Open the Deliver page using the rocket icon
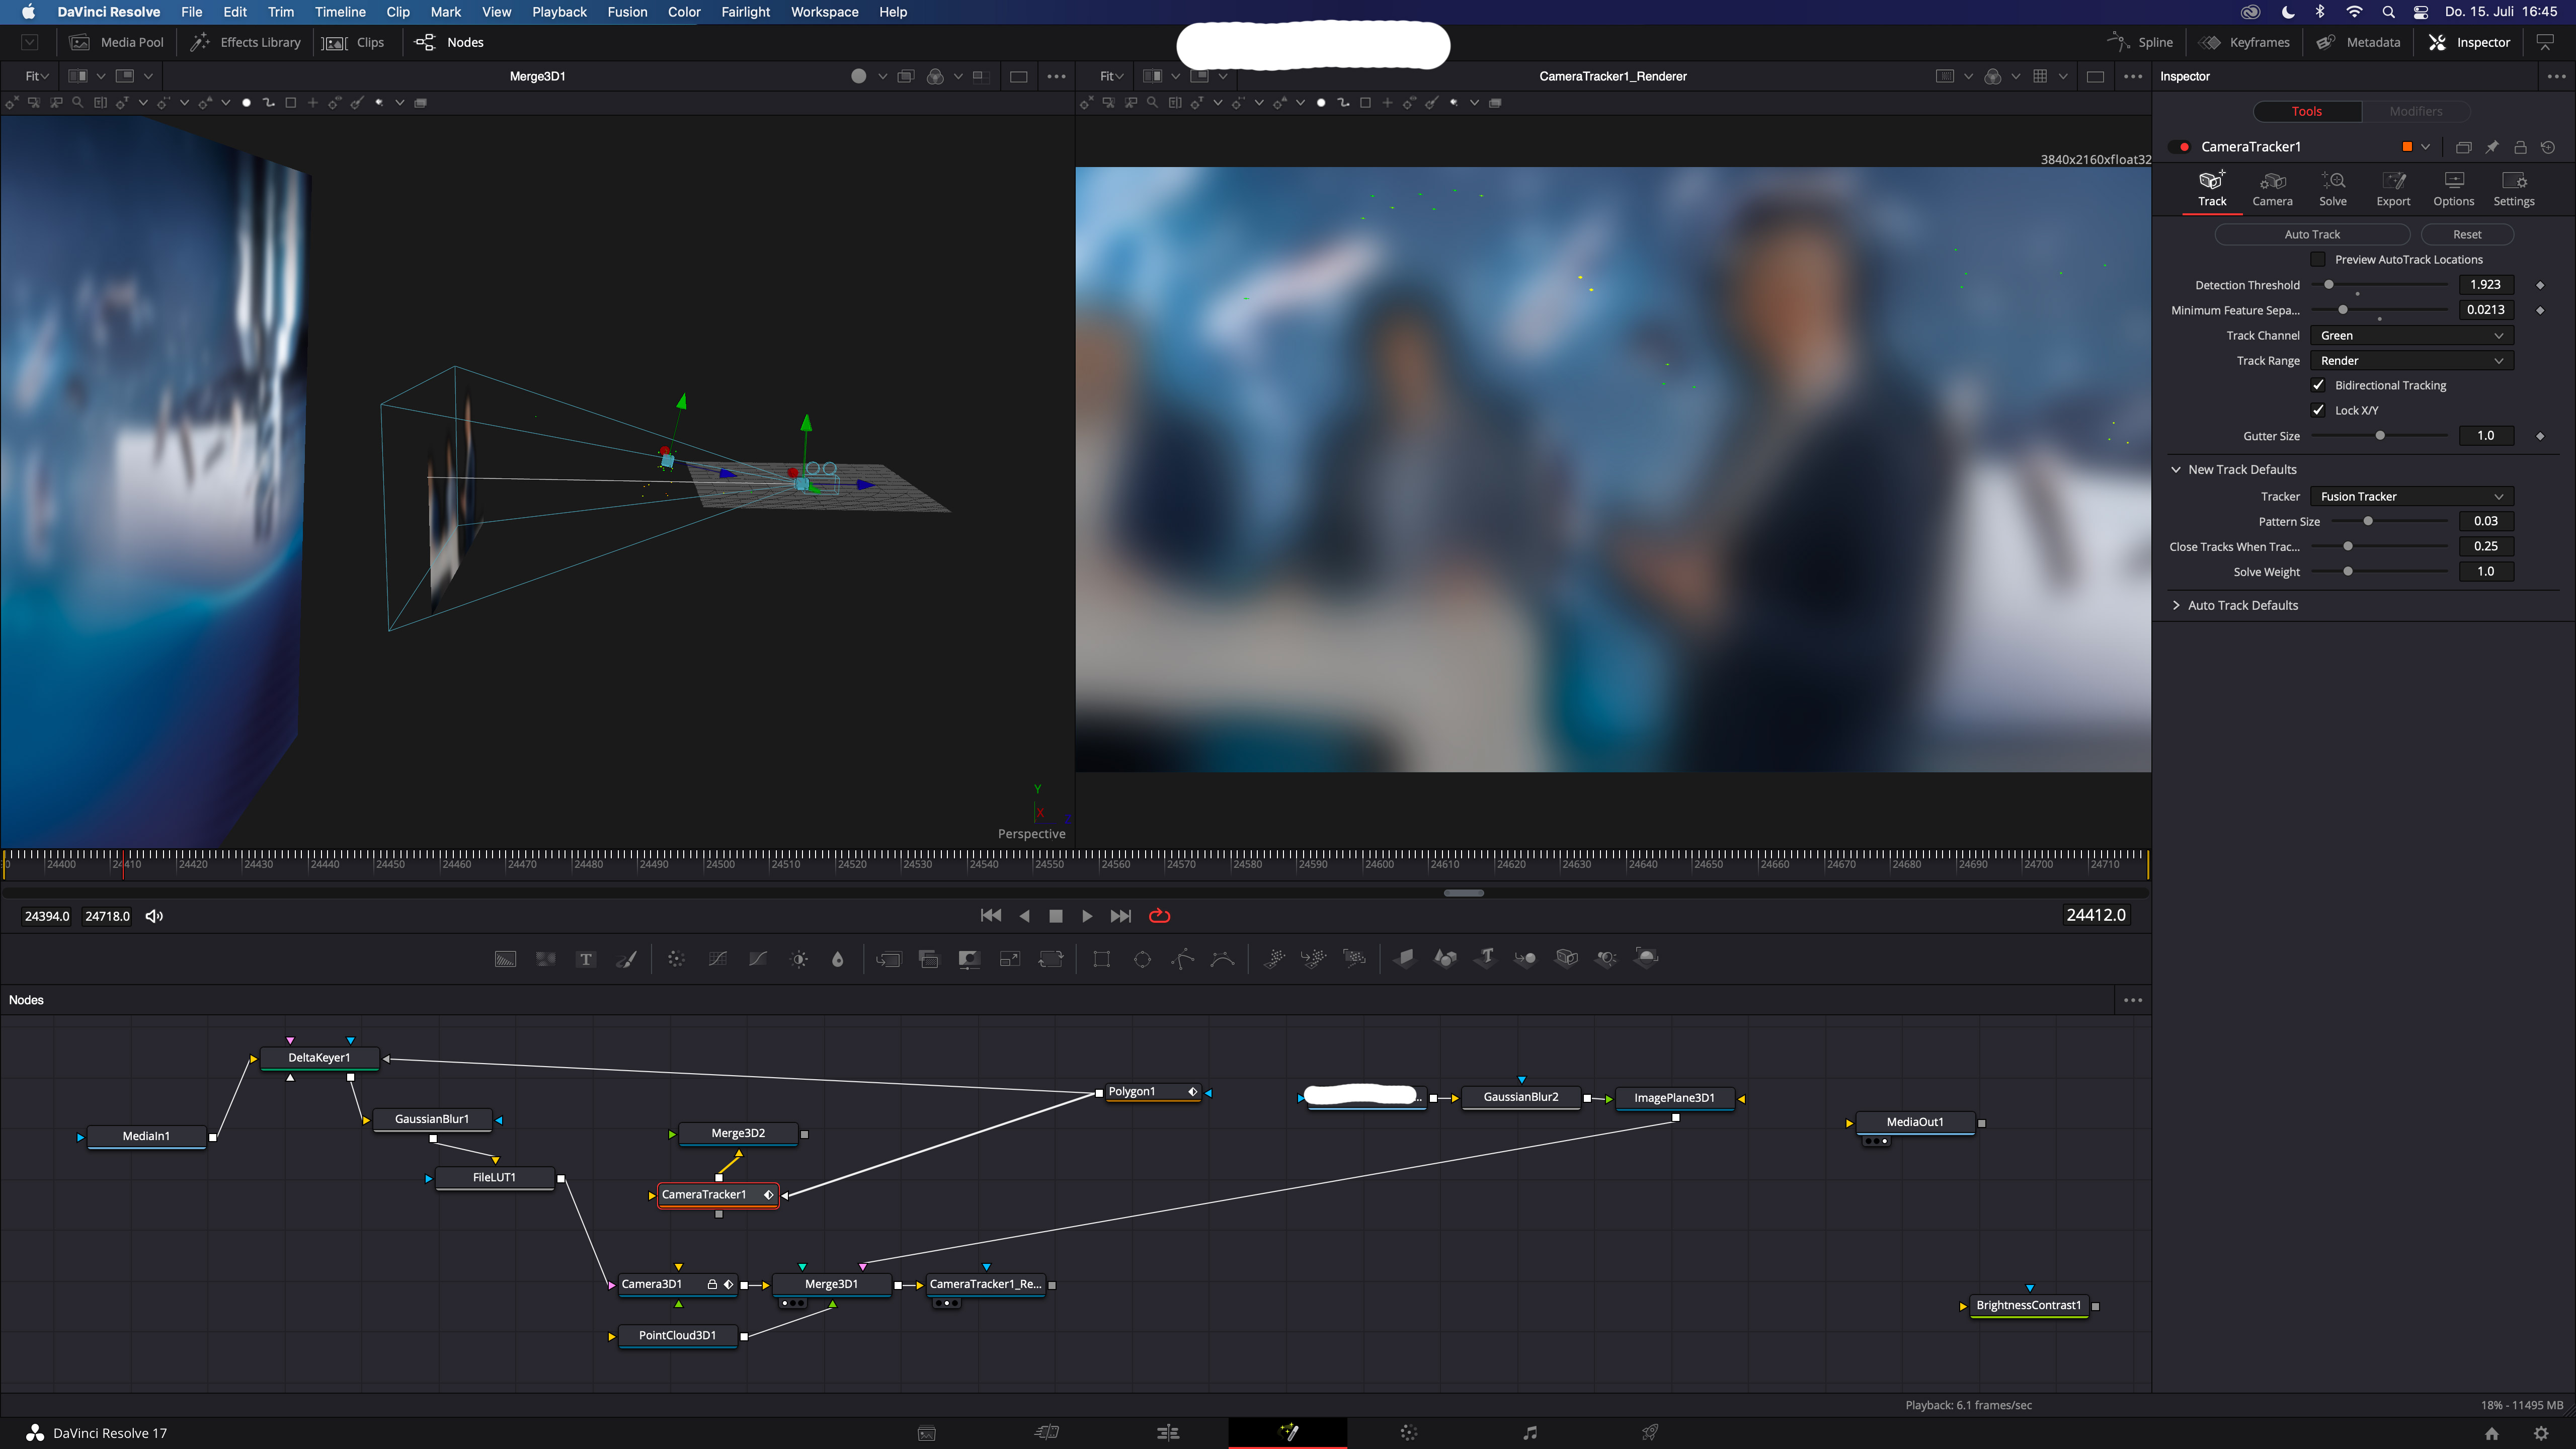Screen dimensions: 2576x1449 point(1650,1432)
